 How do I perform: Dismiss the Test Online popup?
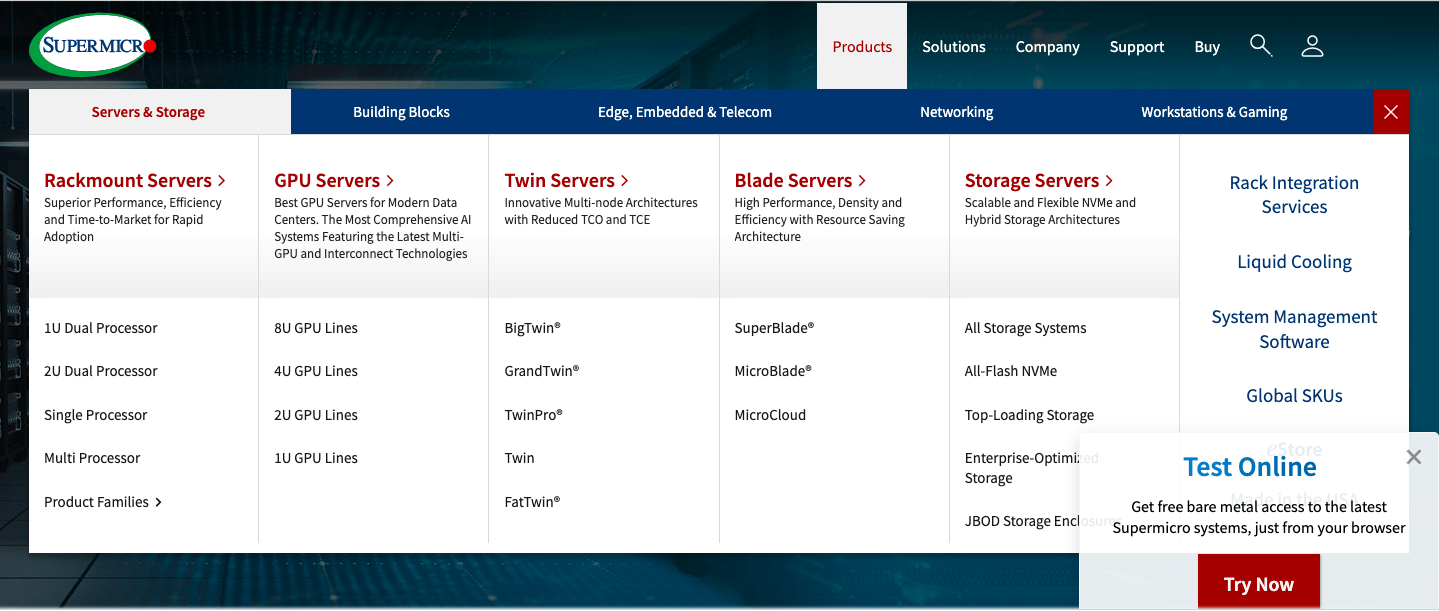1413,456
